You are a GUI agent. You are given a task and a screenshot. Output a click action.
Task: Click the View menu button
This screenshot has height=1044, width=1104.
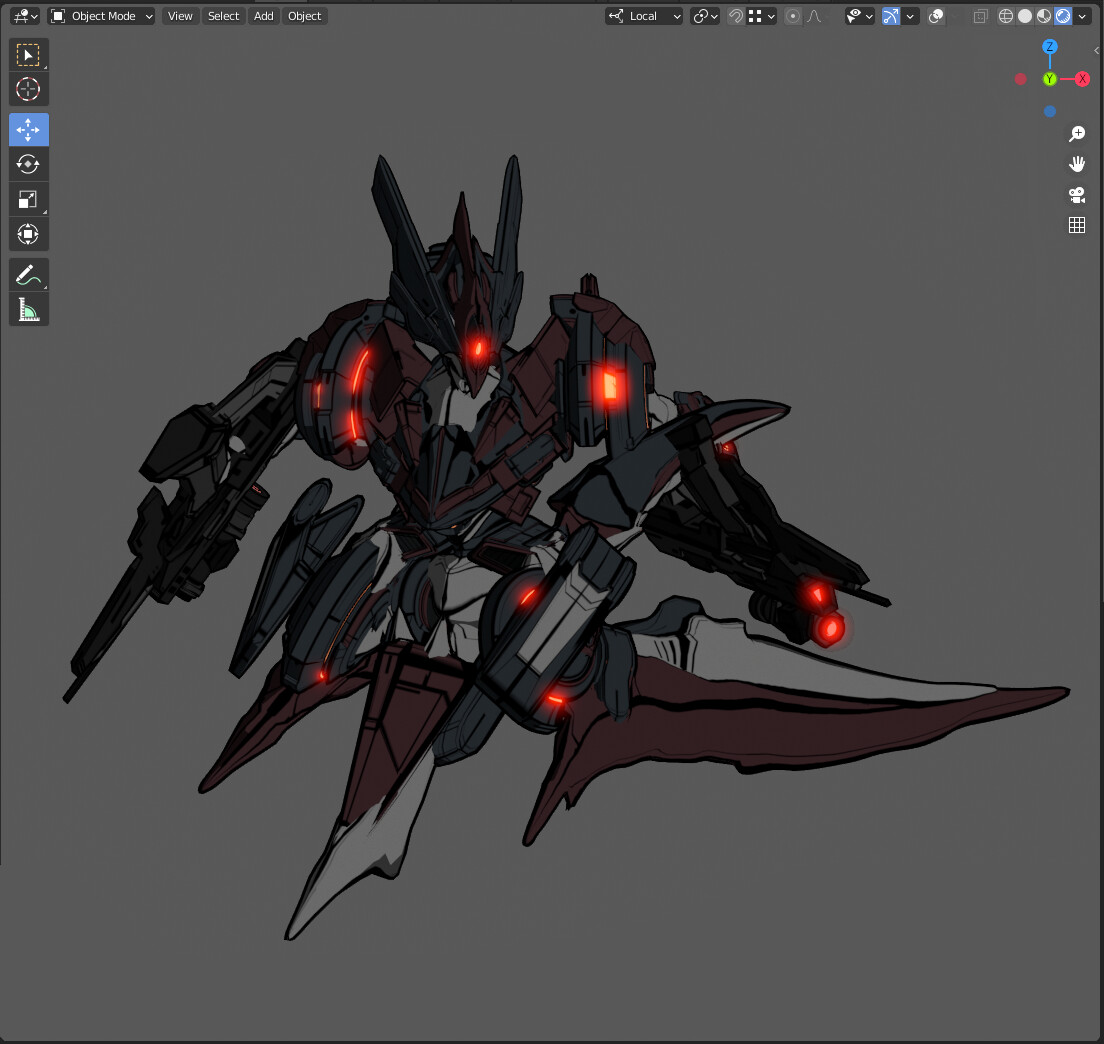pos(179,16)
